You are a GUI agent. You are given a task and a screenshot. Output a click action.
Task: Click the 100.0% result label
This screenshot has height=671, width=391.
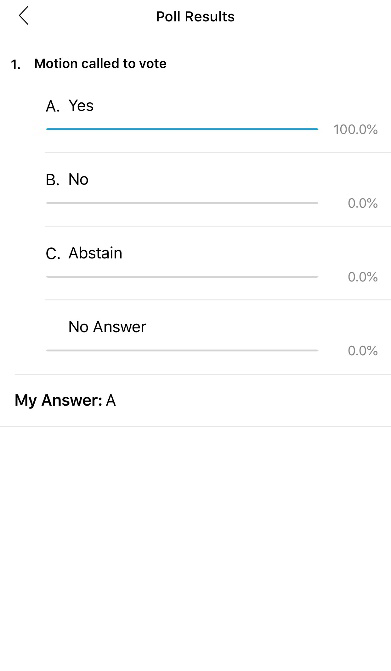coord(355,129)
